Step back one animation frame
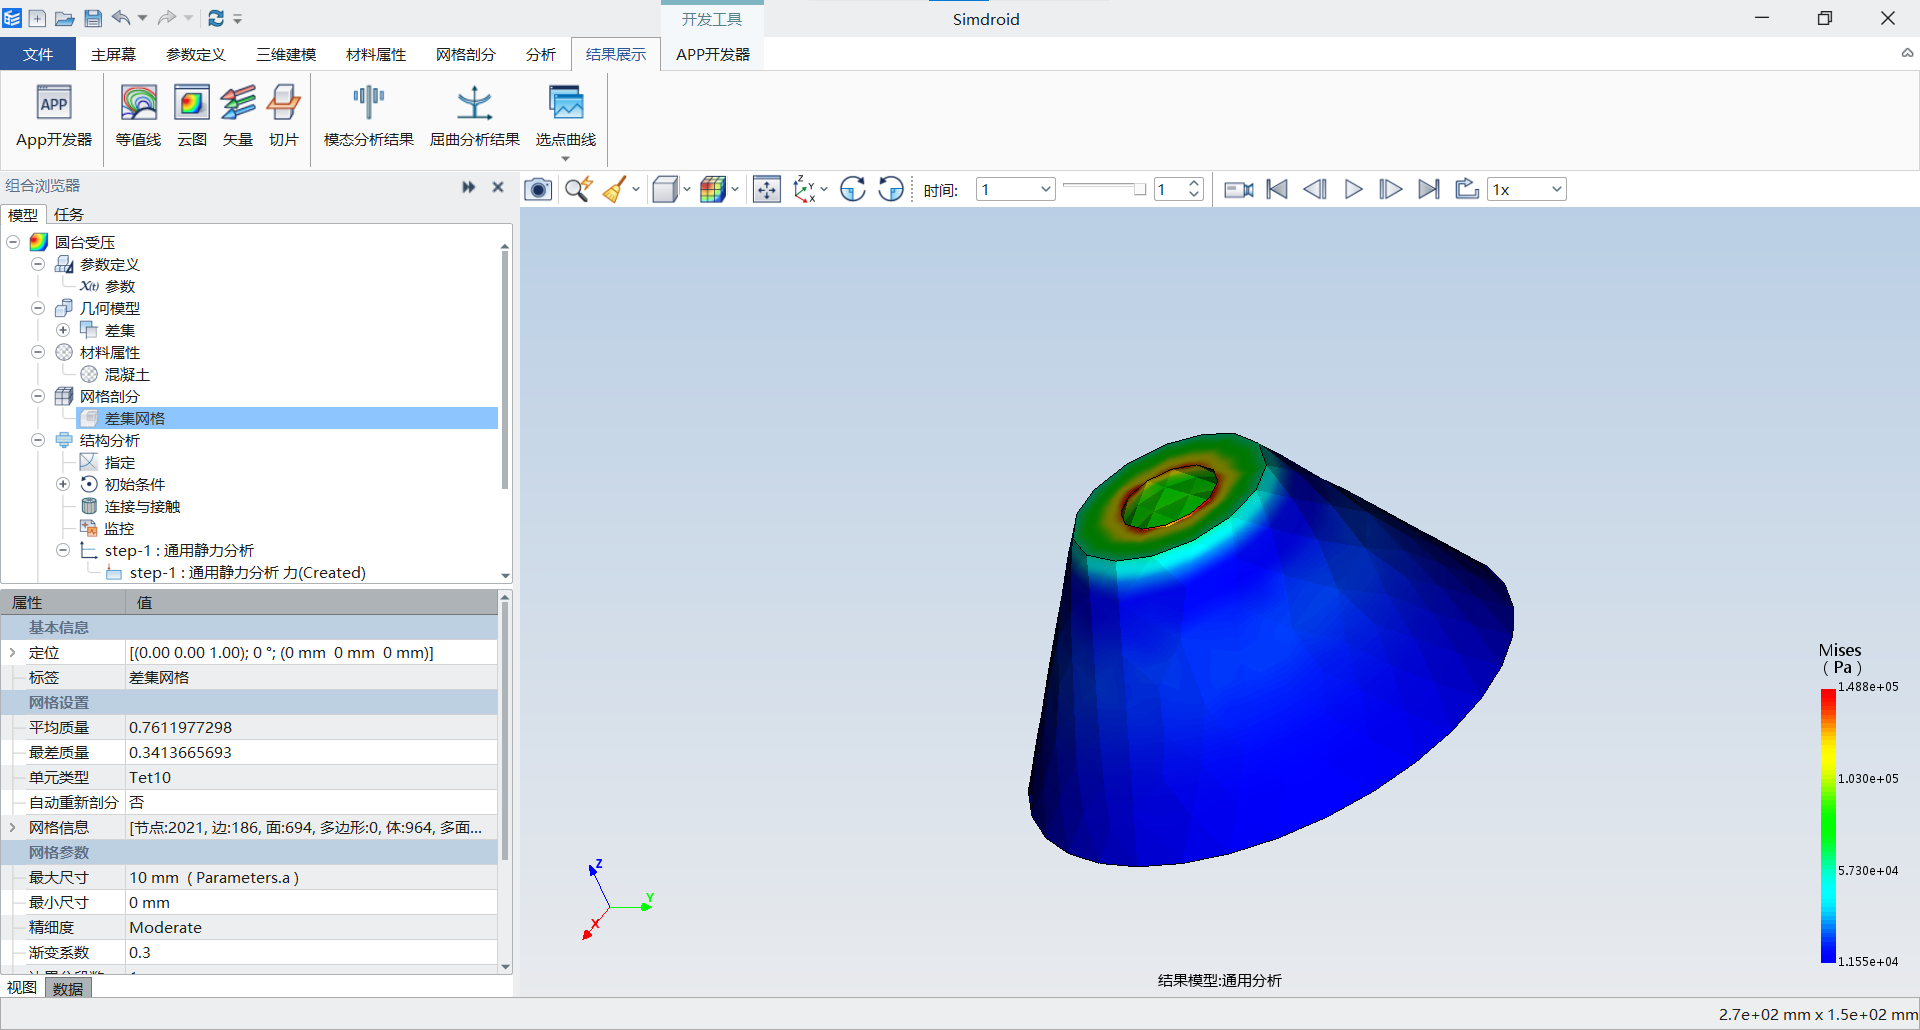Image resolution: width=1920 pixels, height=1030 pixels. click(1315, 189)
